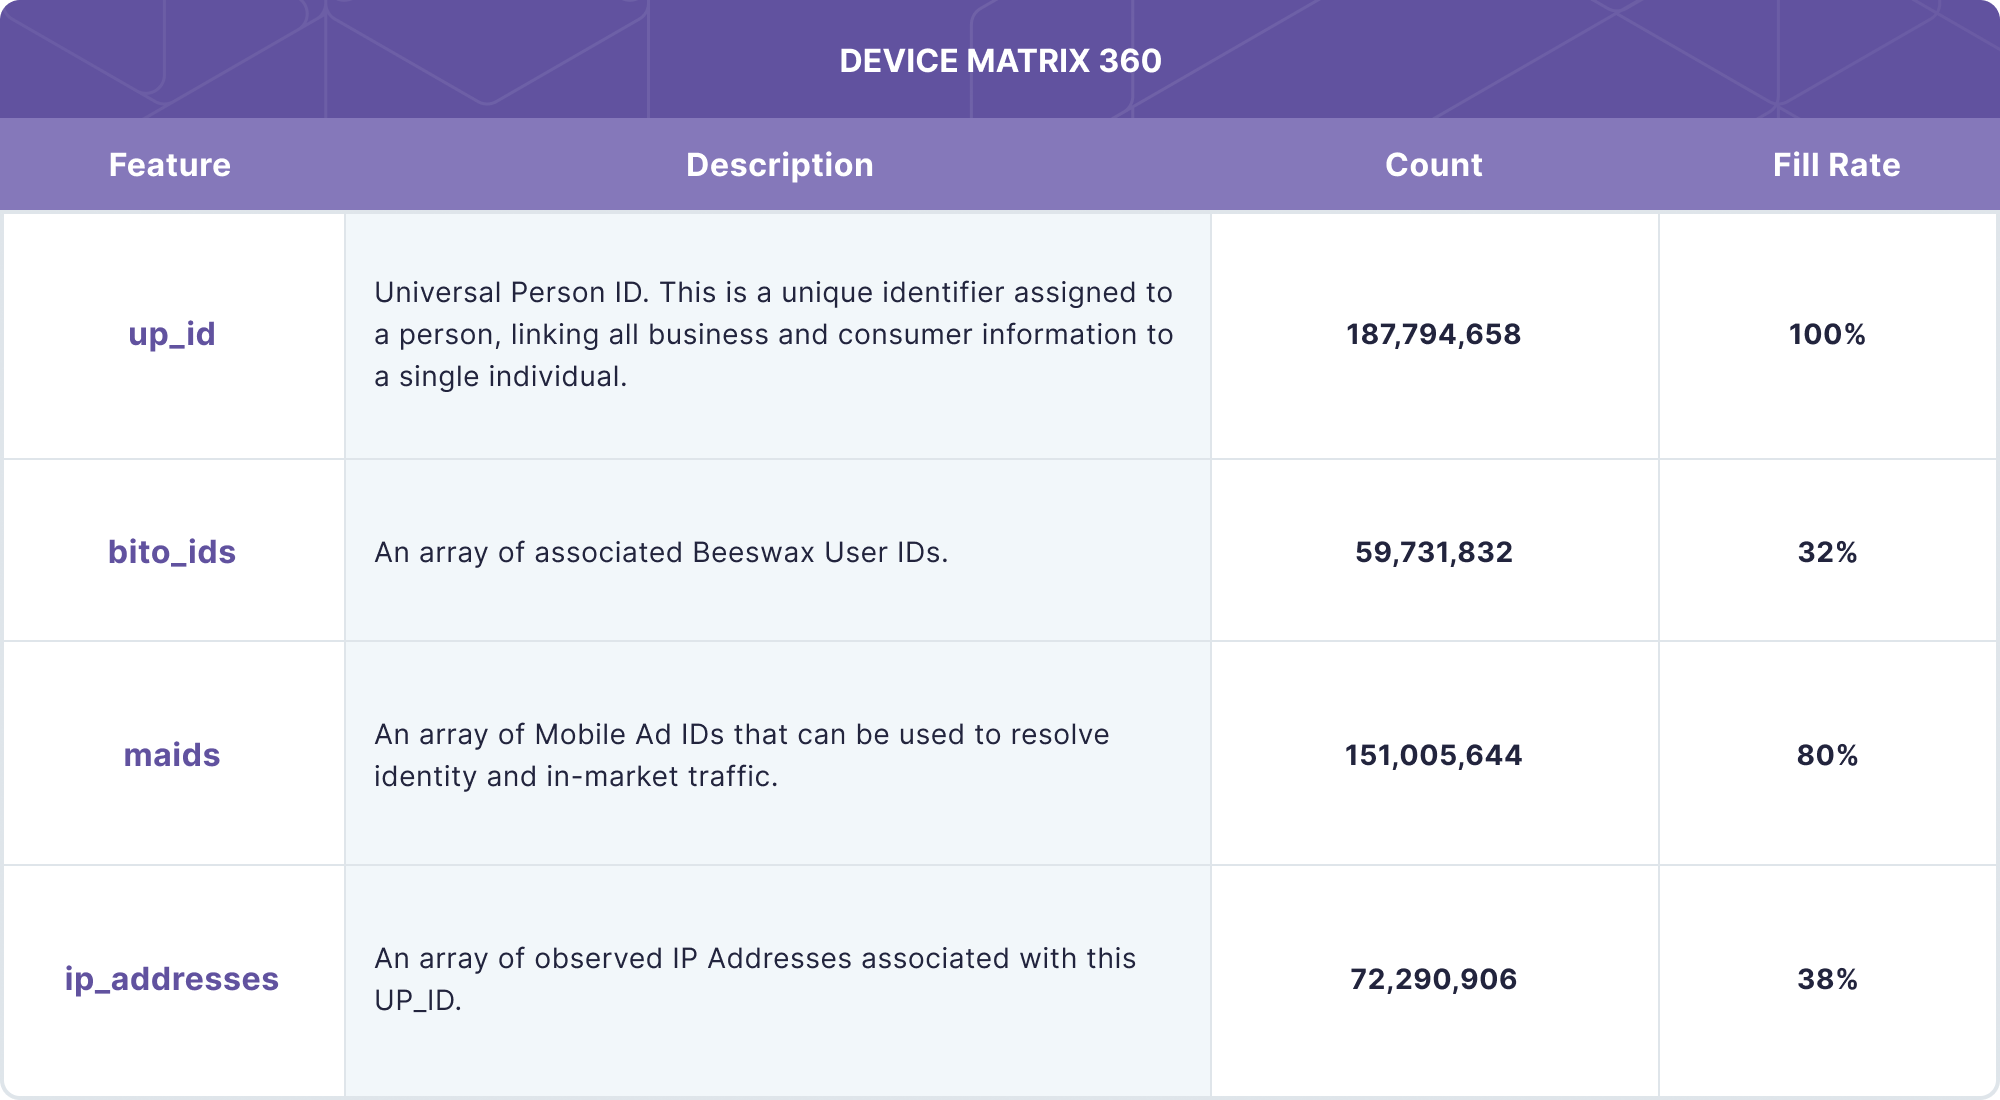Select the count value 59,731,832
Screen dimensions: 2000x1100
(x=1433, y=551)
